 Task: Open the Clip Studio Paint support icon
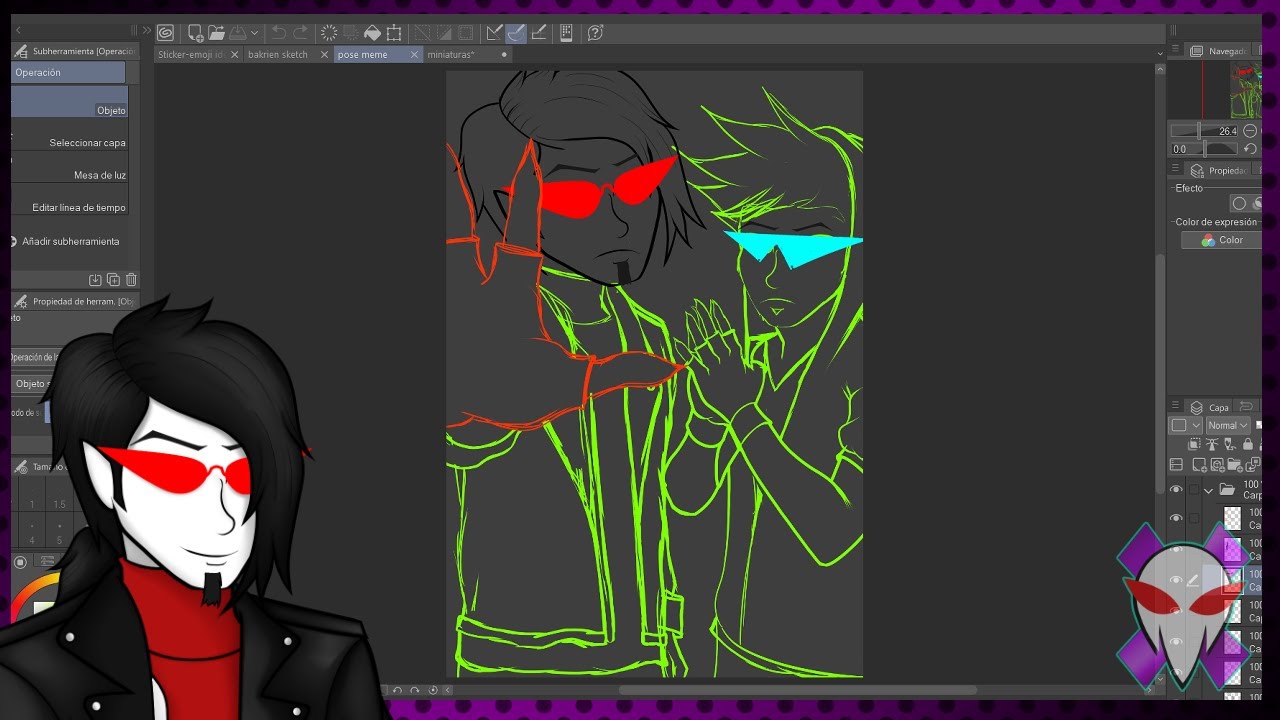pos(595,33)
